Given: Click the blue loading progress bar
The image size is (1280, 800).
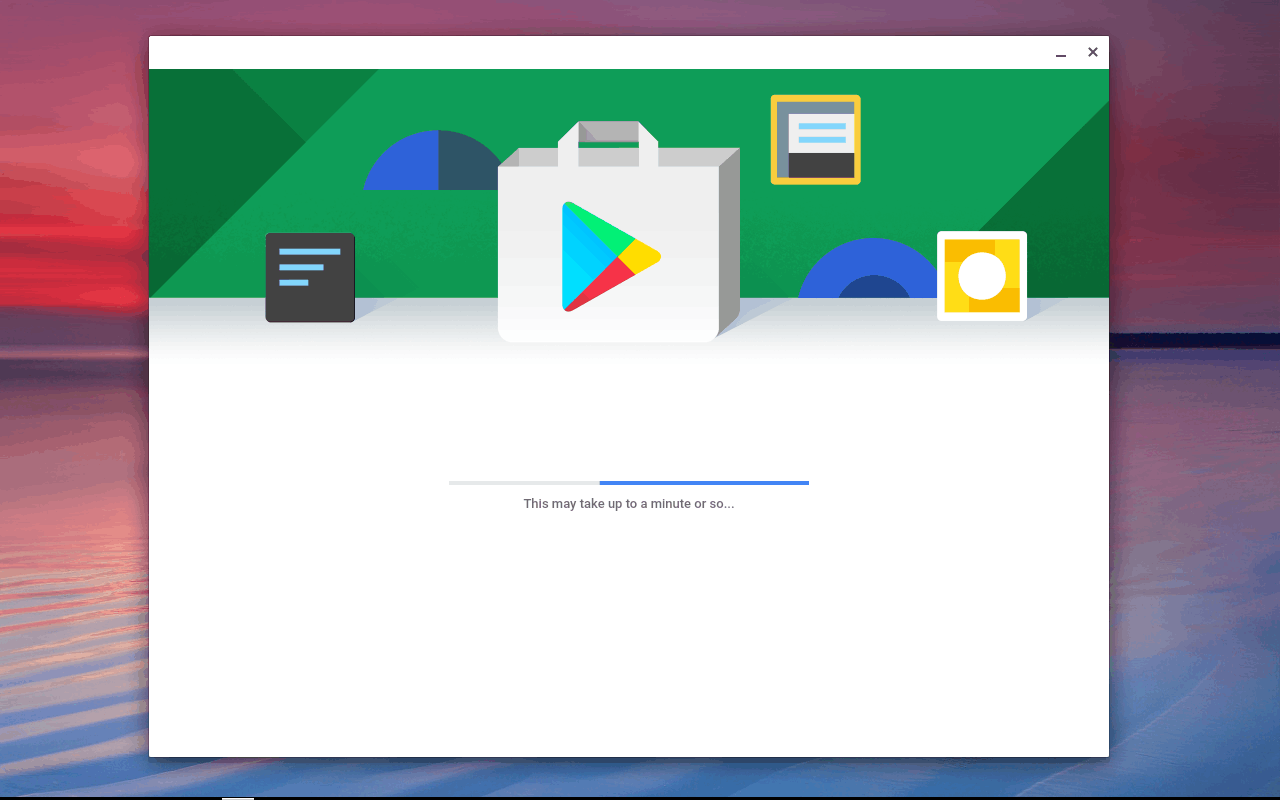Looking at the screenshot, I should coord(629,483).
